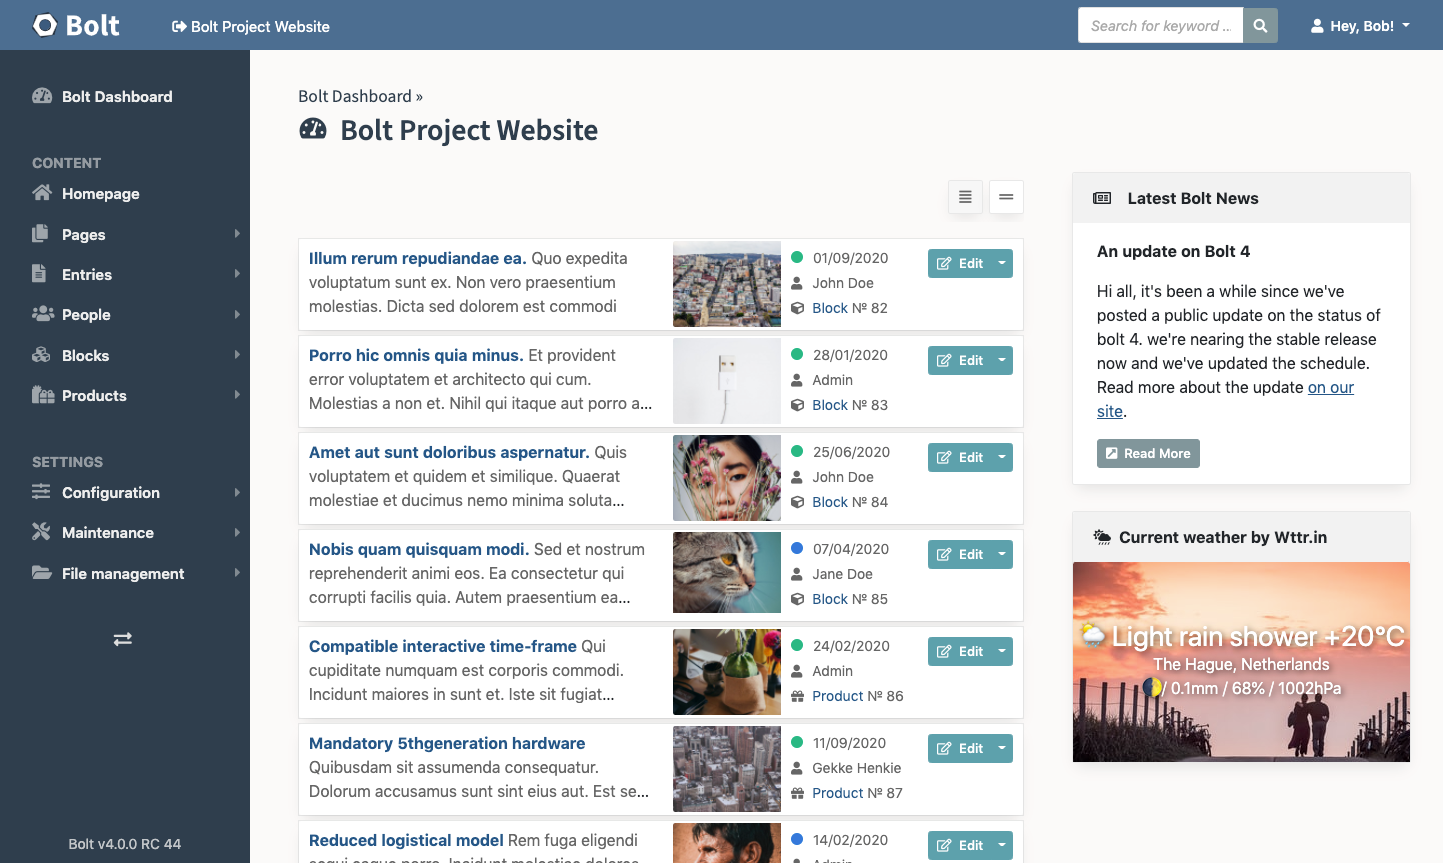Screen dimensions: 1443x863
Task: Click the weather image for The Hague
Action: pos(1241,662)
